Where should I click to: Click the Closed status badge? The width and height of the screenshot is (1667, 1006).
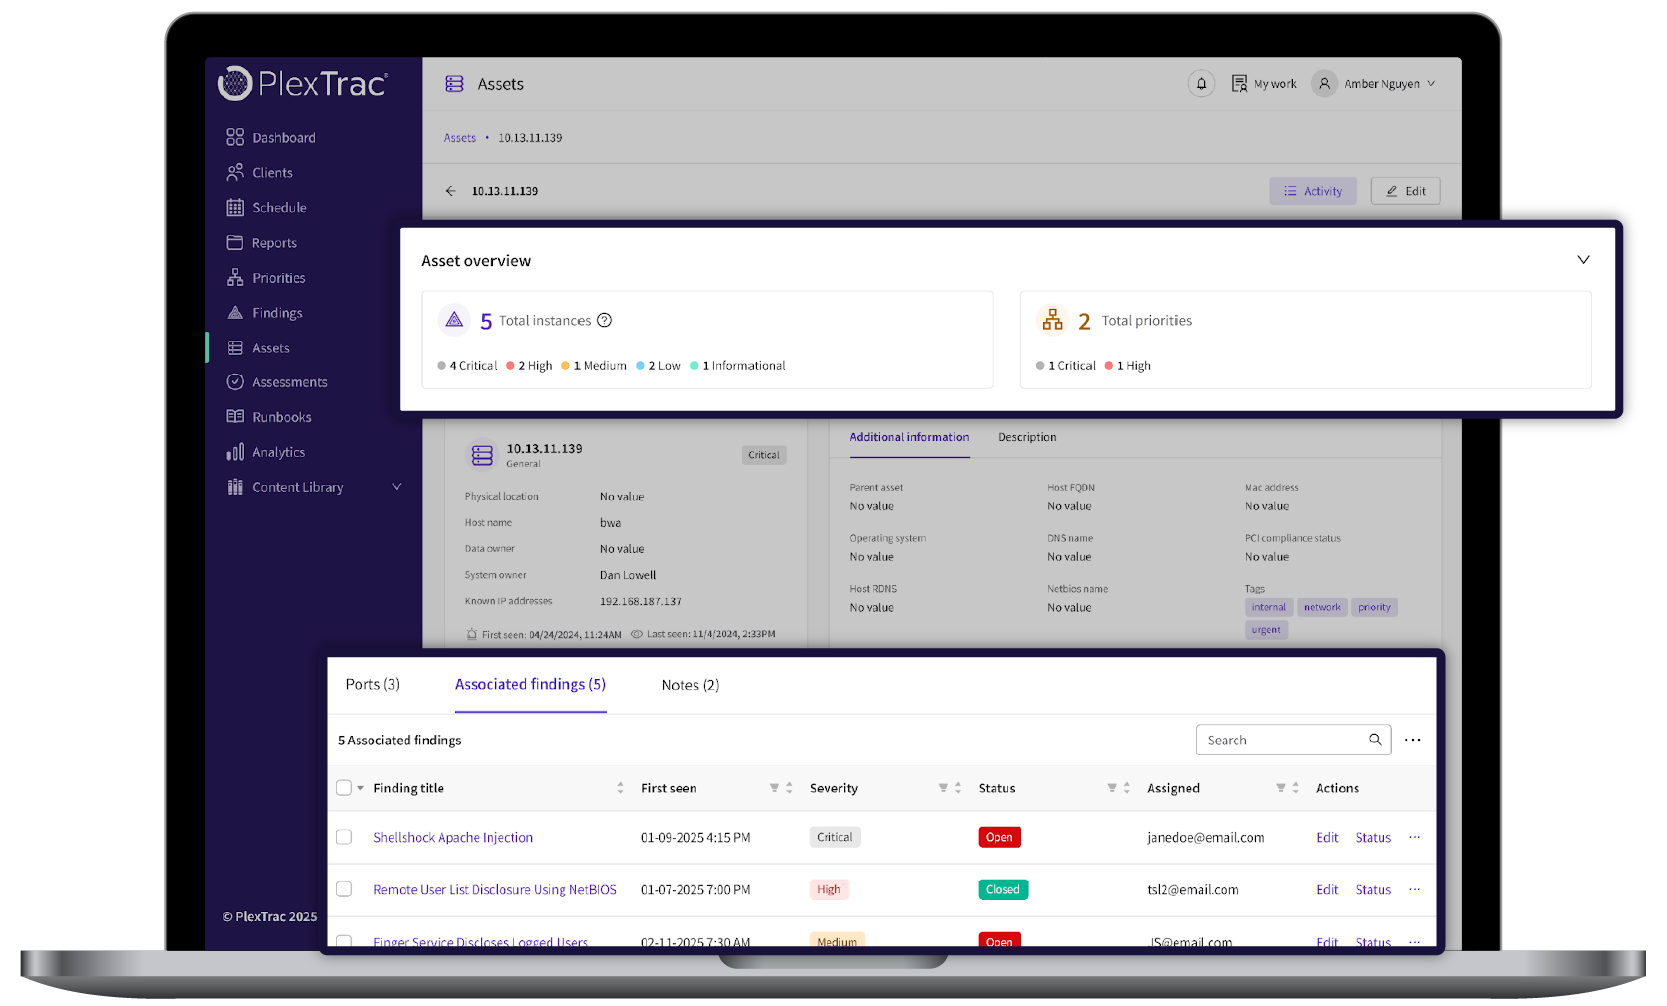tap(1002, 890)
